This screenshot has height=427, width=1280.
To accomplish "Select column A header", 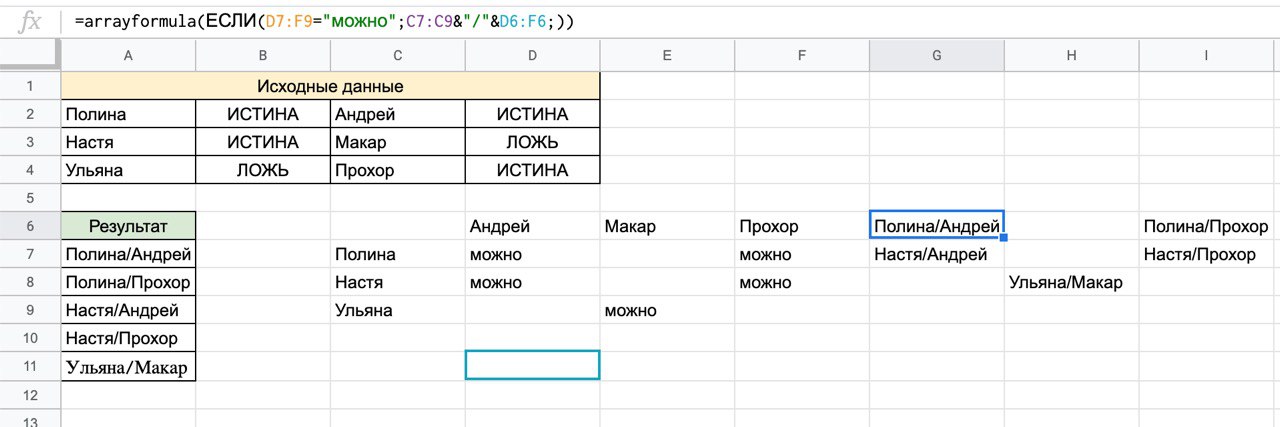I will 128,56.
